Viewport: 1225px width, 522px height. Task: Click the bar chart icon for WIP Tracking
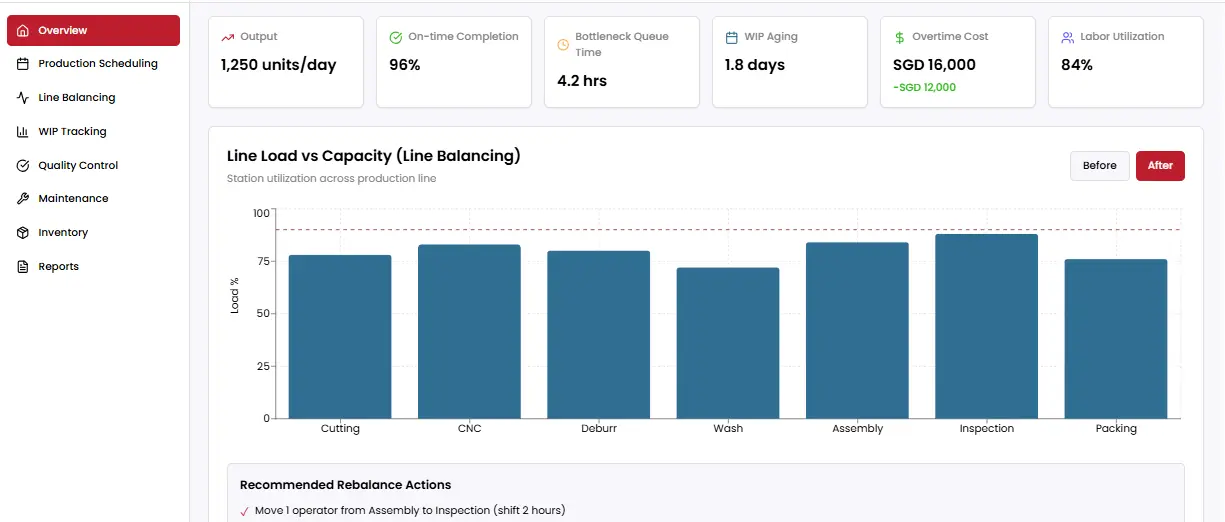pyautogui.click(x=23, y=132)
